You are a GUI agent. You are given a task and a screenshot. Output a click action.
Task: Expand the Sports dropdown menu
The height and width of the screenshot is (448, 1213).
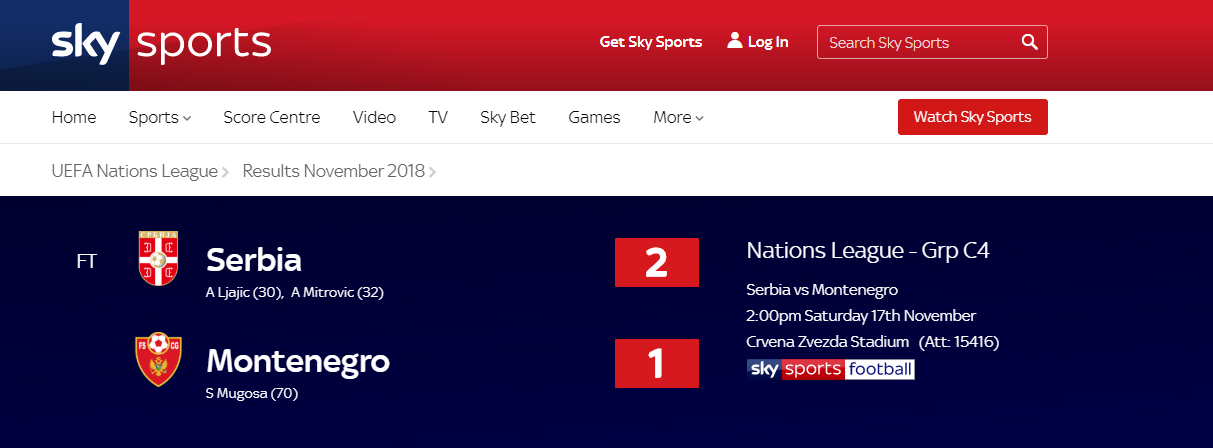coord(159,117)
